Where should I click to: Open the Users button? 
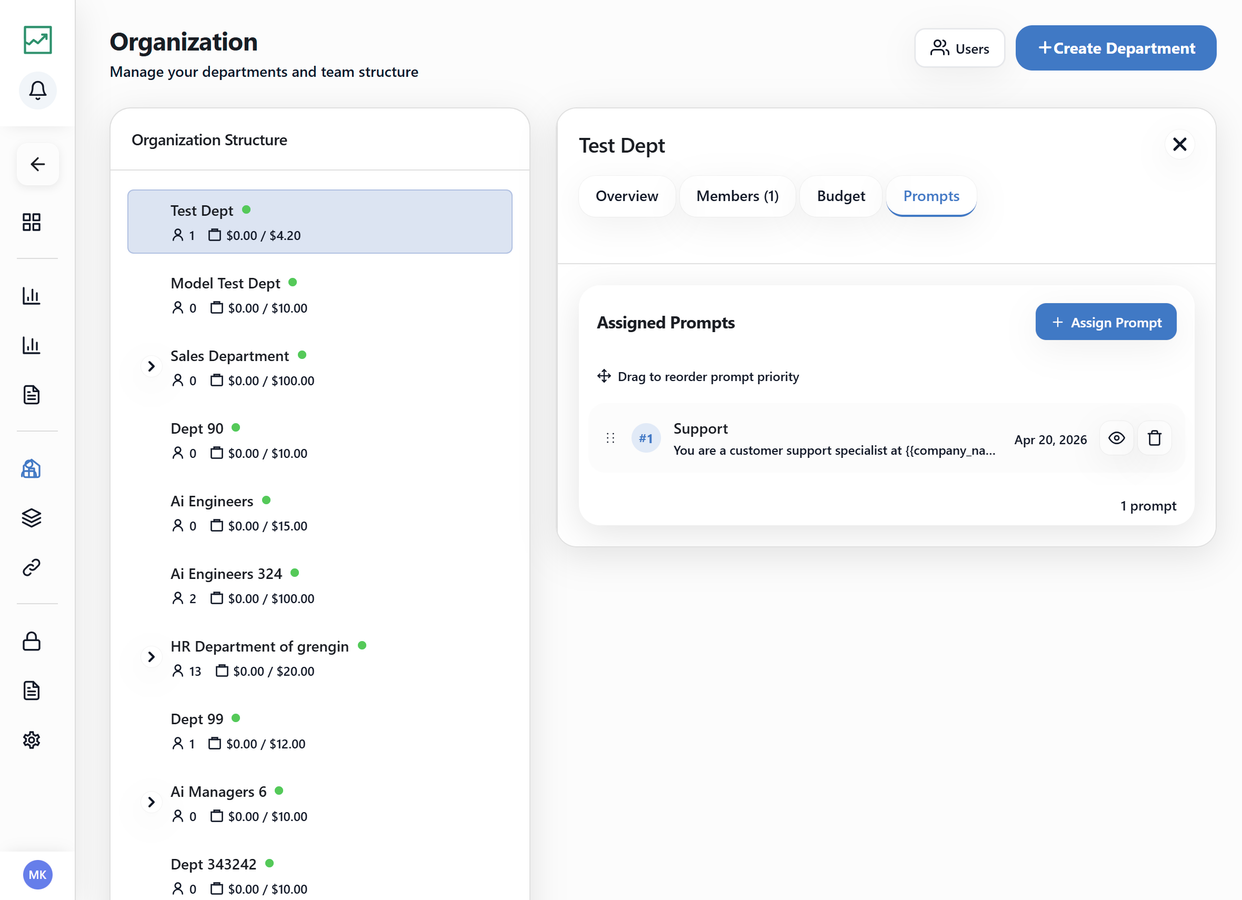[960, 48]
